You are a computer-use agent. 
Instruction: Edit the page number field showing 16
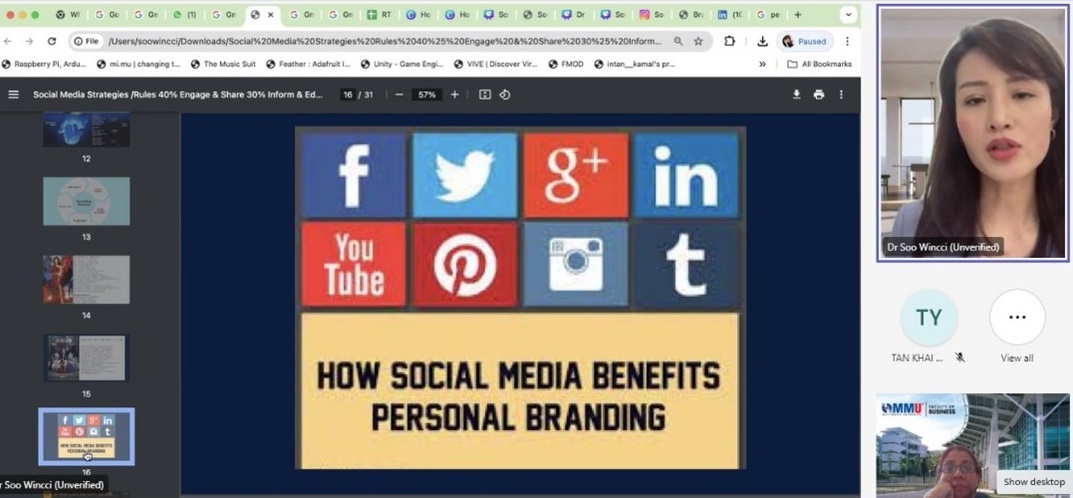[x=348, y=94]
